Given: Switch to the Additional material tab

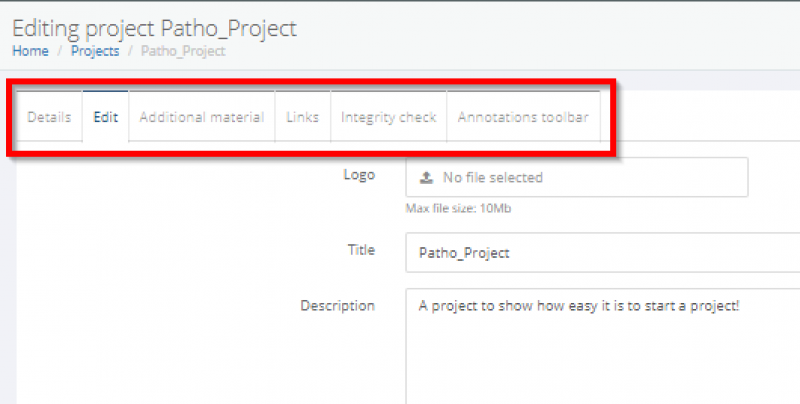Looking at the screenshot, I should pos(201,117).
